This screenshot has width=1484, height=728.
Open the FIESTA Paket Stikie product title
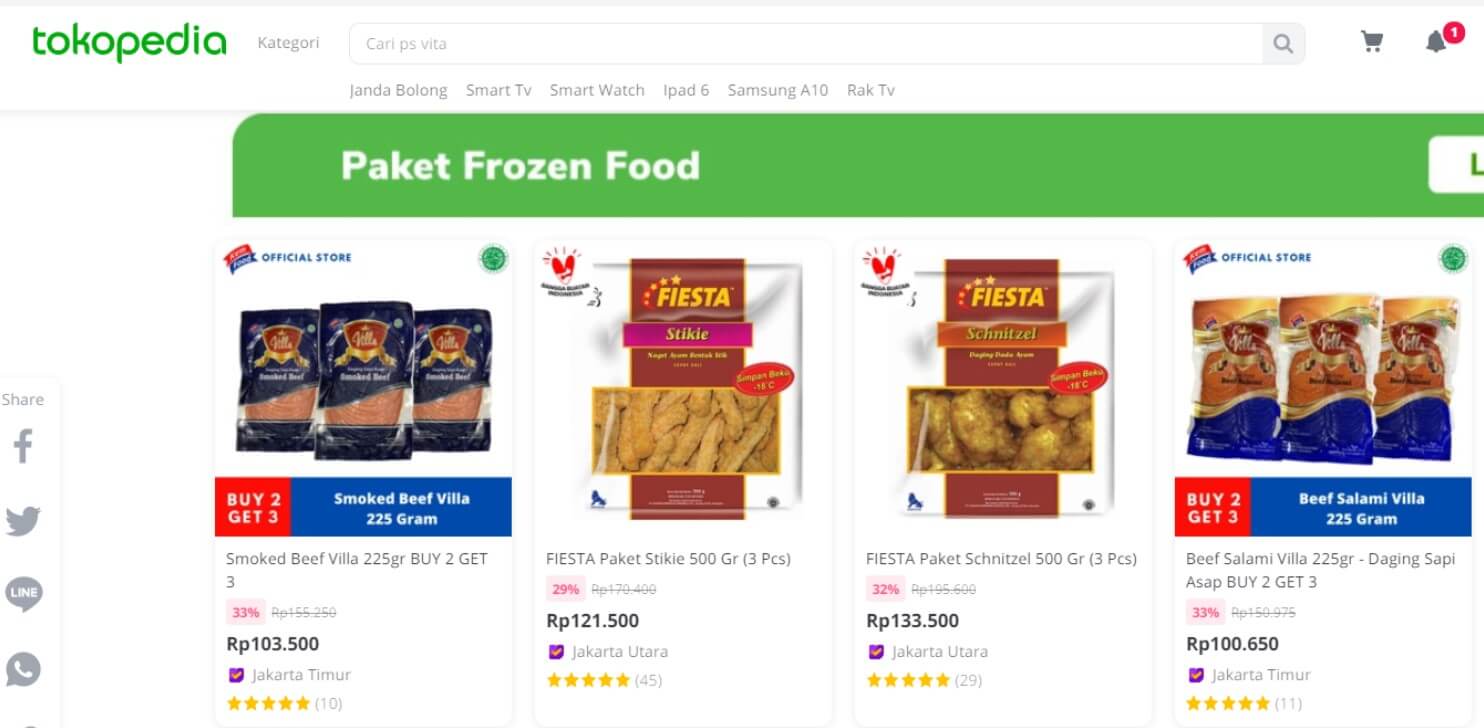click(x=668, y=559)
